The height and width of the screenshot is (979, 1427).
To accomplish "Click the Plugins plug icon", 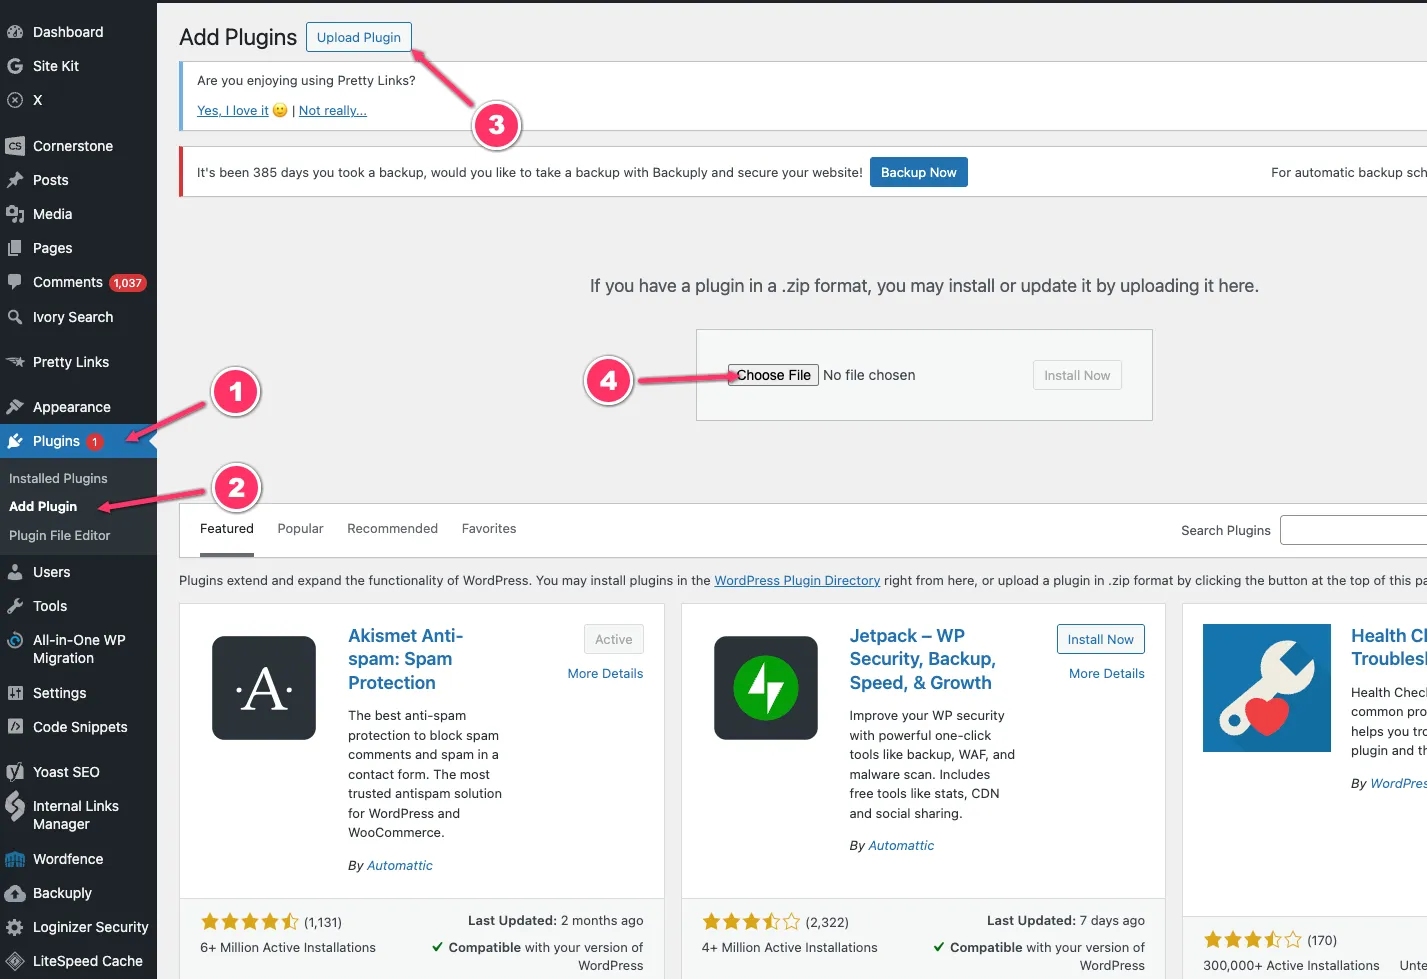I will pyautogui.click(x=15, y=441).
